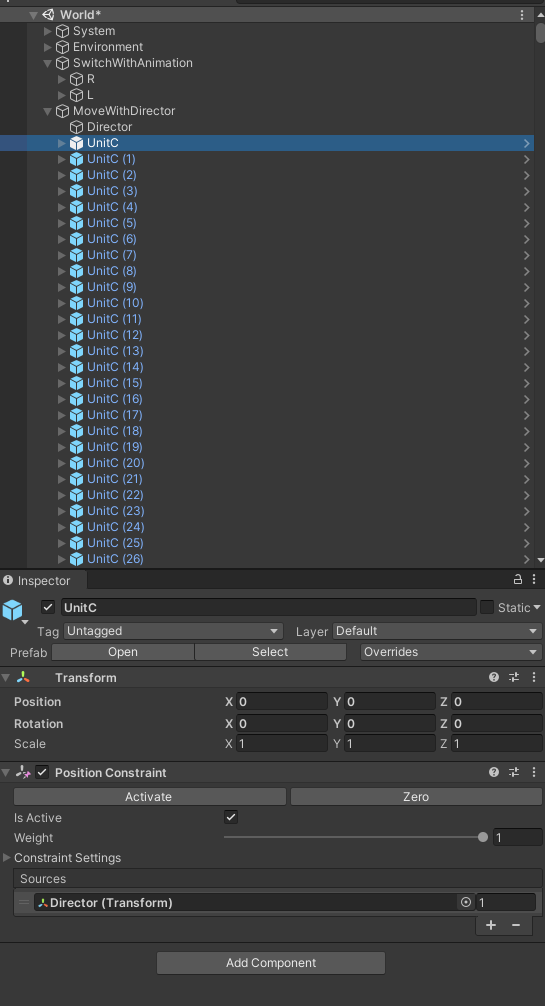Disable the Position Constraint component checkbox
The width and height of the screenshot is (545, 1006).
click(42, 772)
